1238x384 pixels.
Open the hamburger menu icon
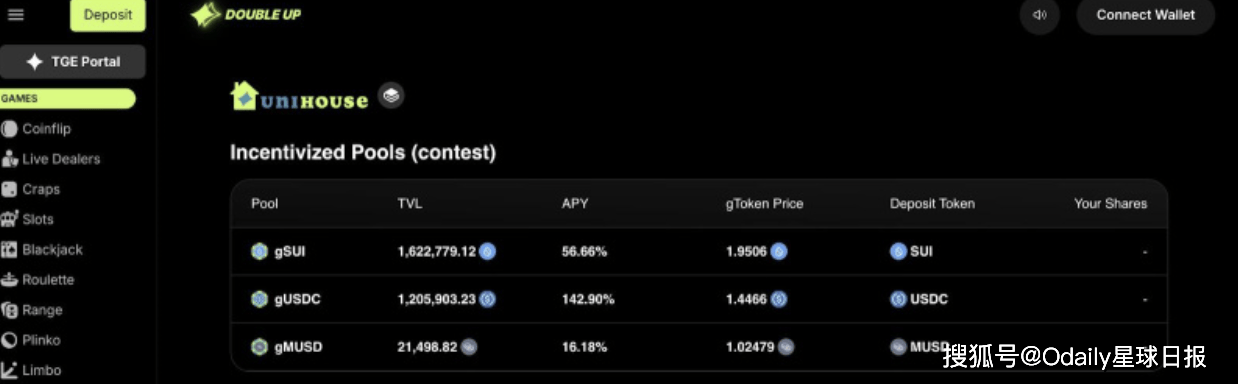click(15, 15)
